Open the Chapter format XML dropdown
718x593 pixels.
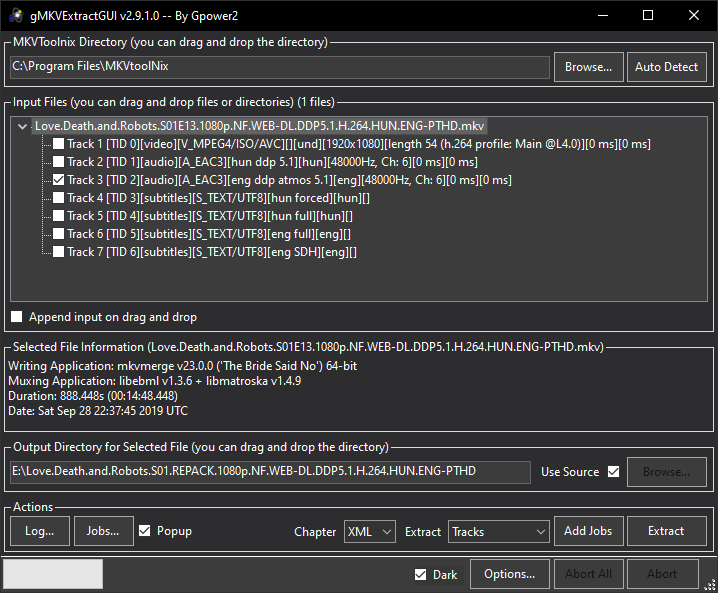pos(370,532)
